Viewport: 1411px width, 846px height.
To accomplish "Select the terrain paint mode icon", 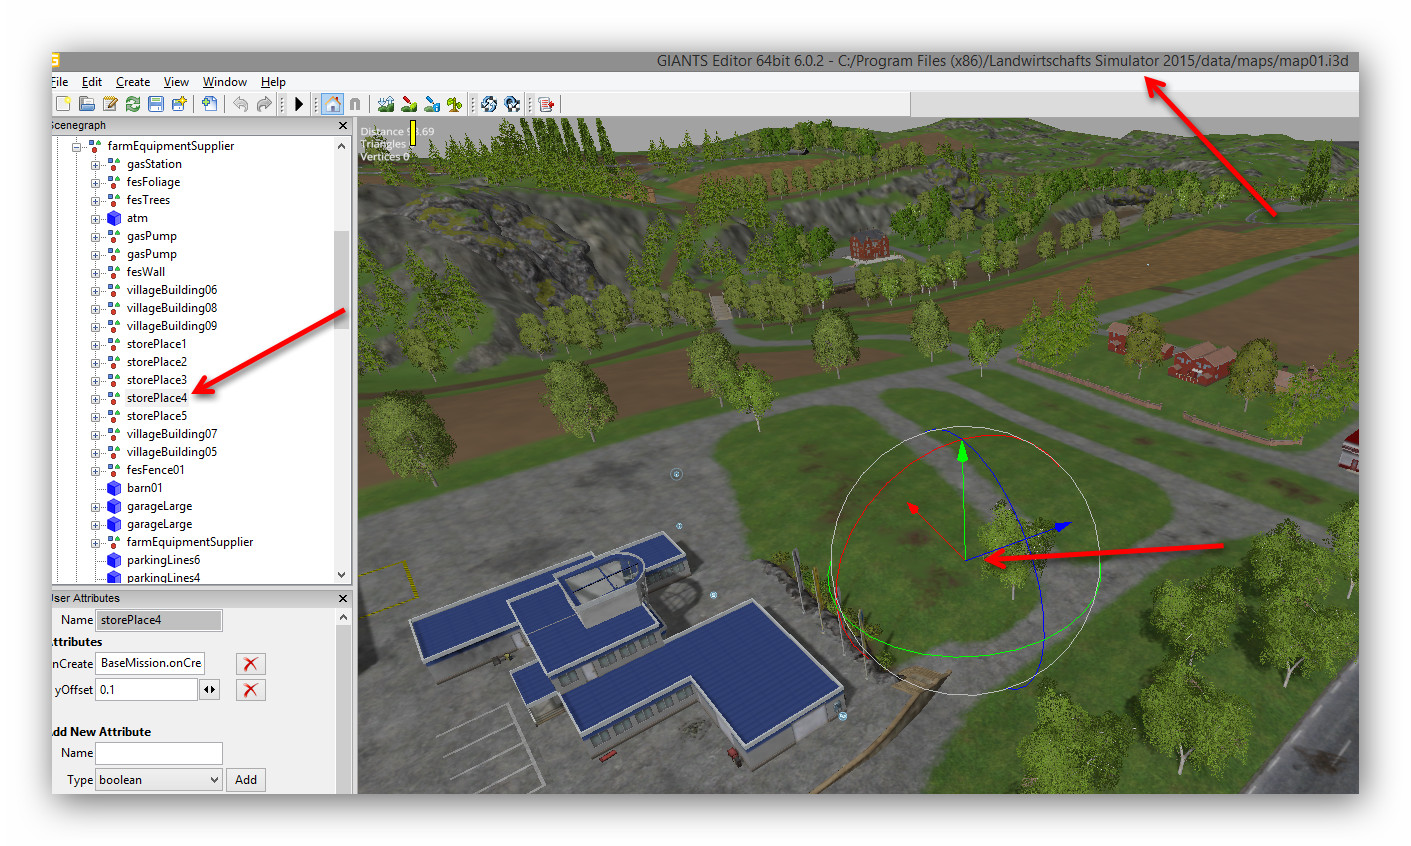I will (x=409, y=104).
